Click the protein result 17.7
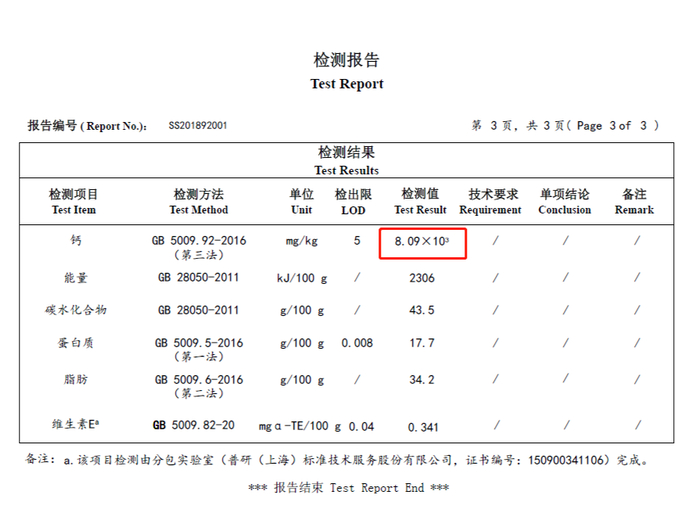 pos(422,343)
